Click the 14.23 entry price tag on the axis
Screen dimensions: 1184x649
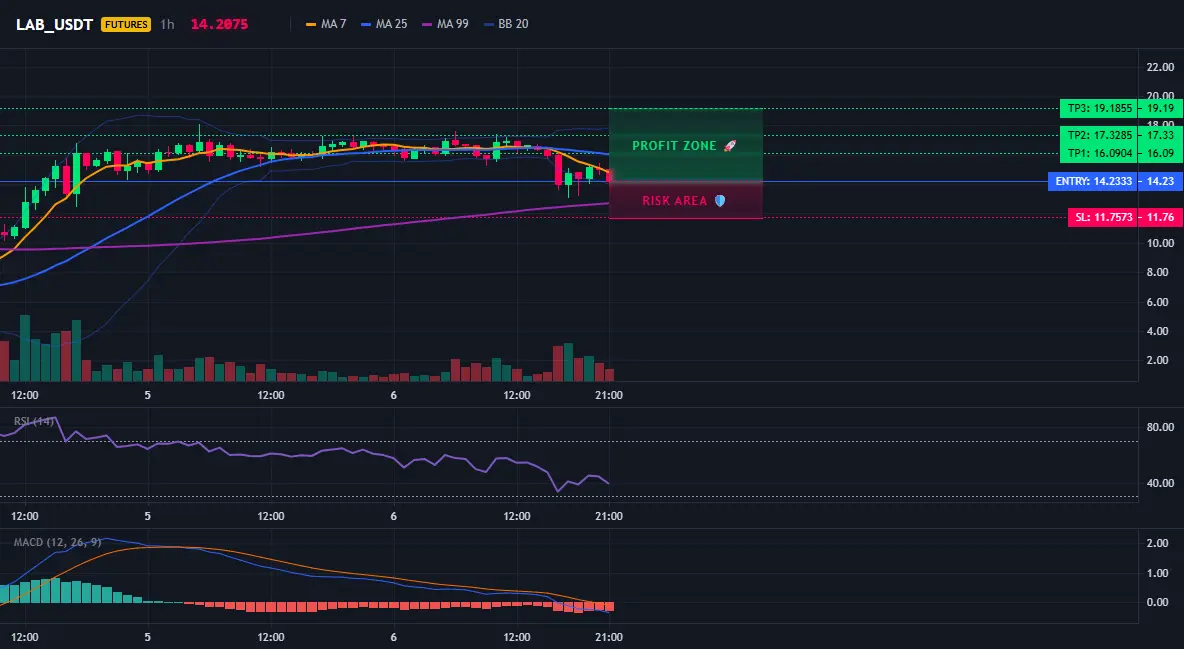point(1161,181)
